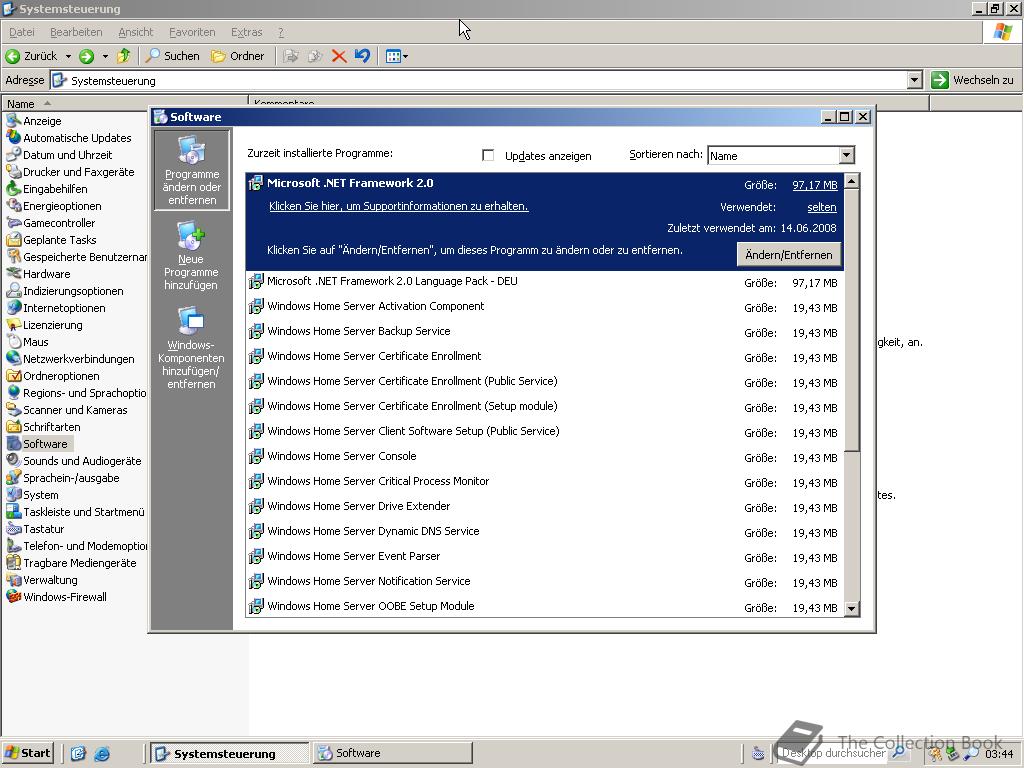This screenshot has width=1024, height=768.
Task: Switch to Systemsteuerung taskbar button
Action: point(230,753)
